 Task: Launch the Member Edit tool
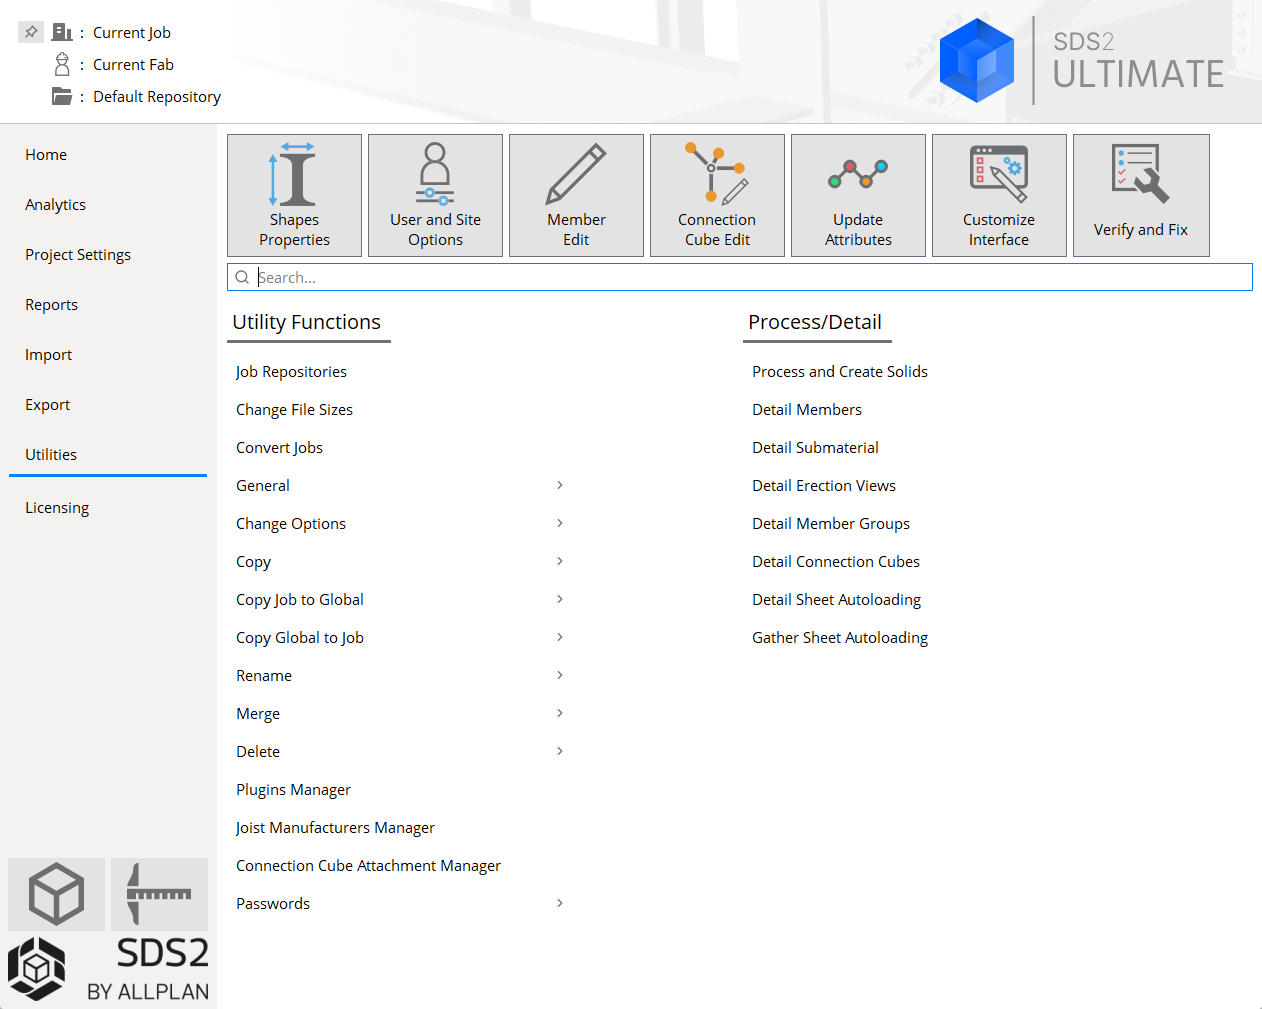[x=576, y=196]
